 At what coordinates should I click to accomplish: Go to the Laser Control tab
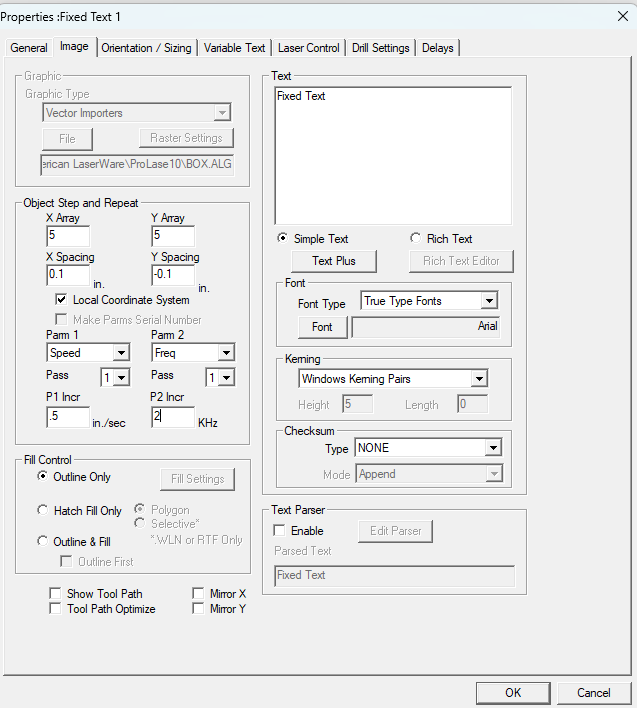pos(308,48)
